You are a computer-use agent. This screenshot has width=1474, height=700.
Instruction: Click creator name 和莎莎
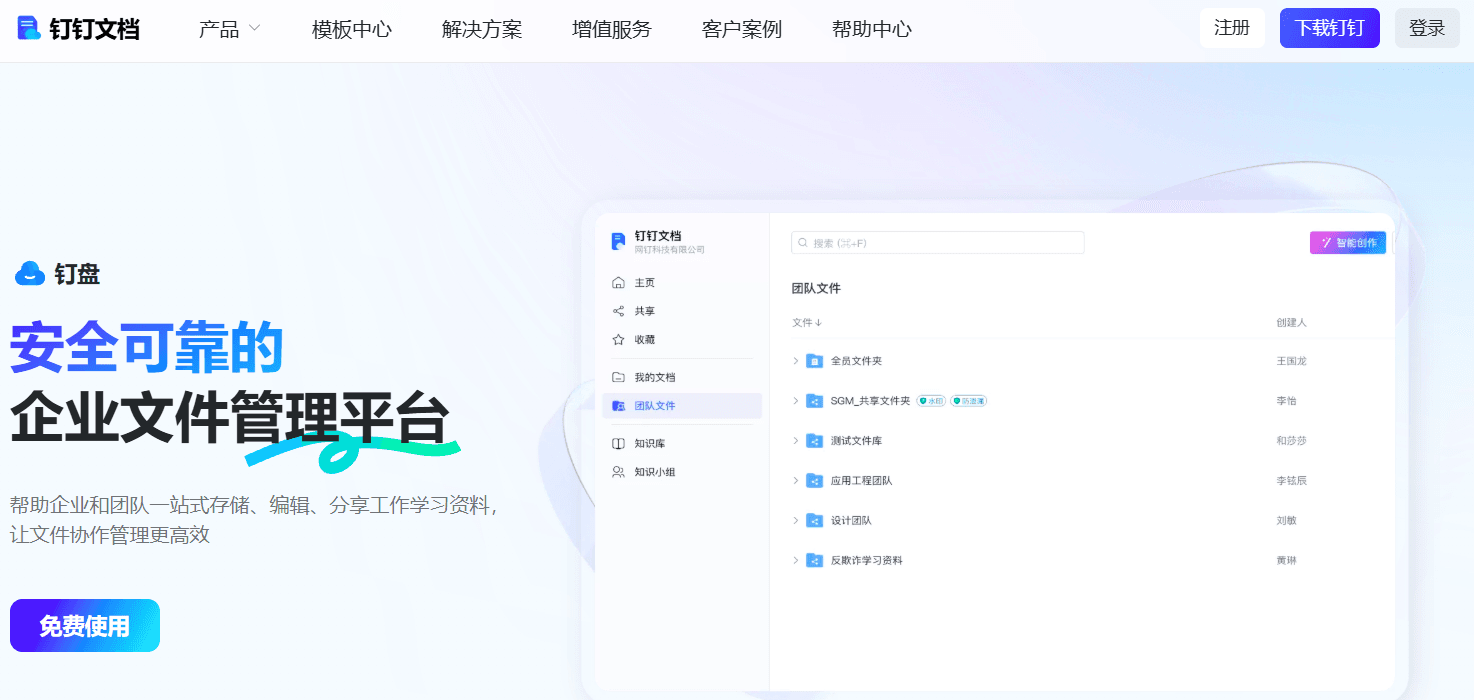coord(1291,441)
